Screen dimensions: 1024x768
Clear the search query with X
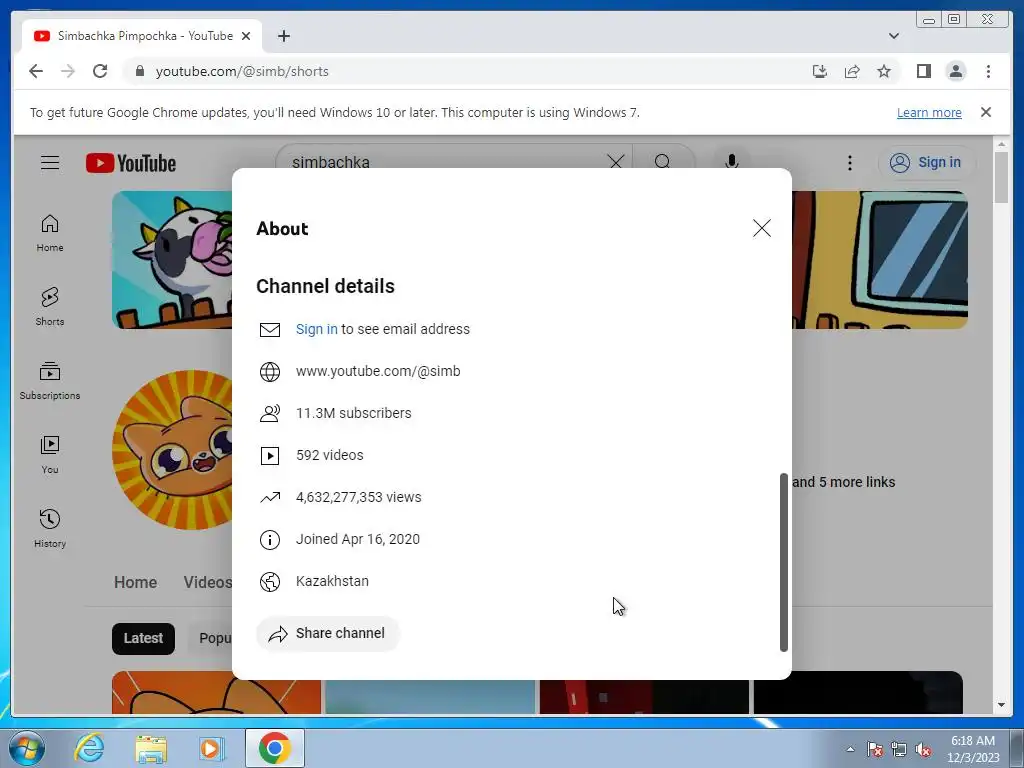point(616,162)
